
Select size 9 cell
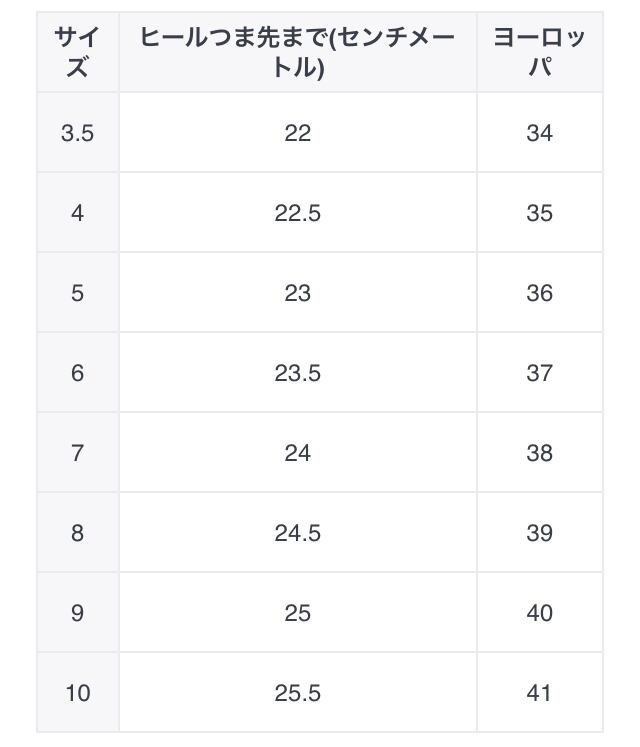click(77, 613)
